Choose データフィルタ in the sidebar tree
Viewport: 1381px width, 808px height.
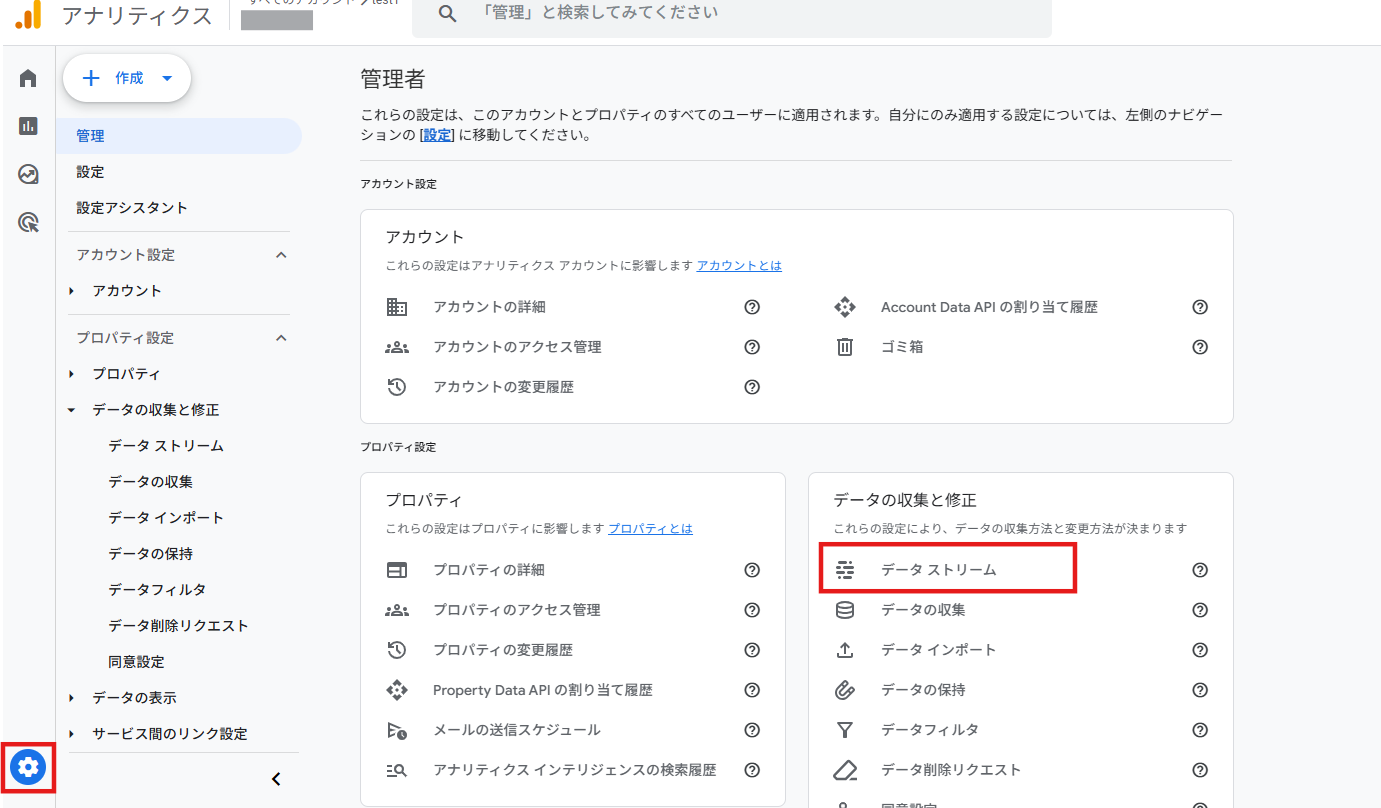(x=157, y=590)
